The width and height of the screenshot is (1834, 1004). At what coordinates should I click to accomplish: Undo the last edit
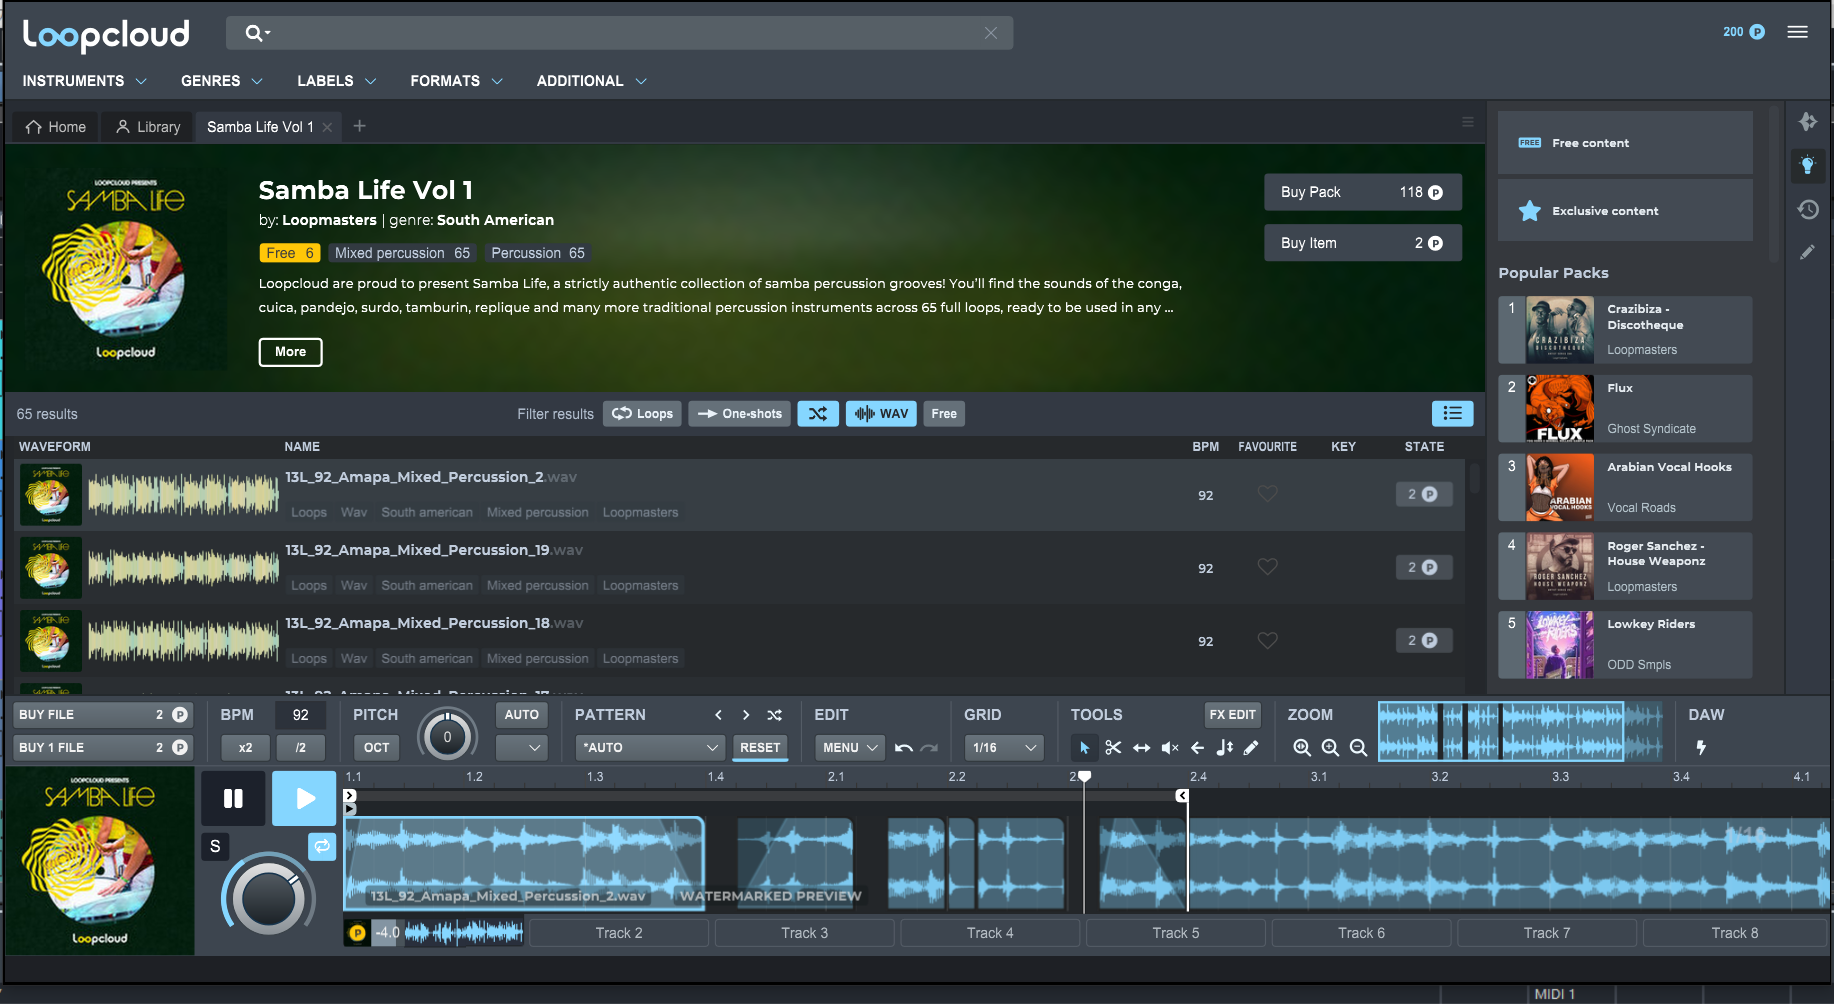pos(904,747)
